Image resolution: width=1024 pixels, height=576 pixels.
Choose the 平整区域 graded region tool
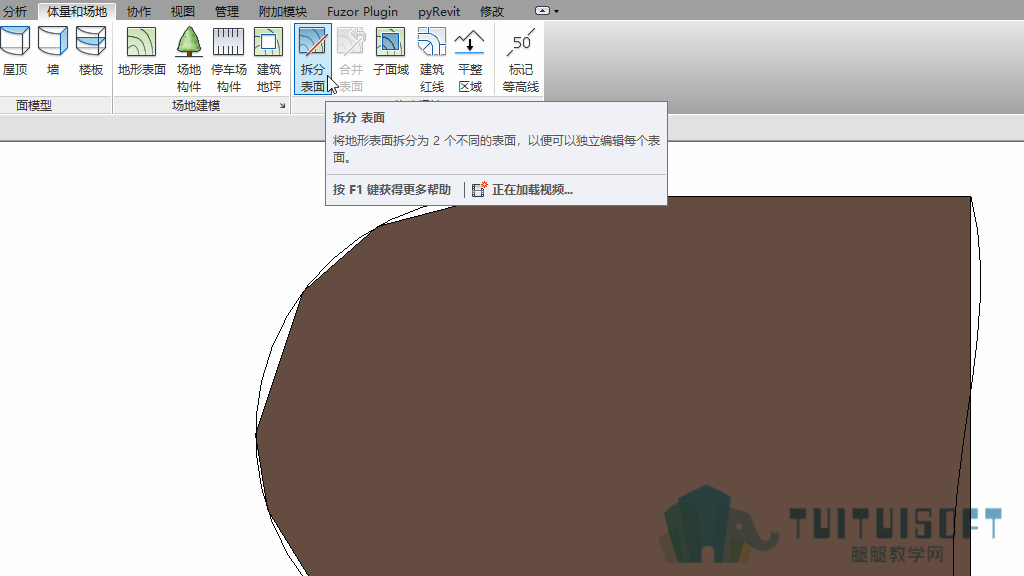pos(470,60)
